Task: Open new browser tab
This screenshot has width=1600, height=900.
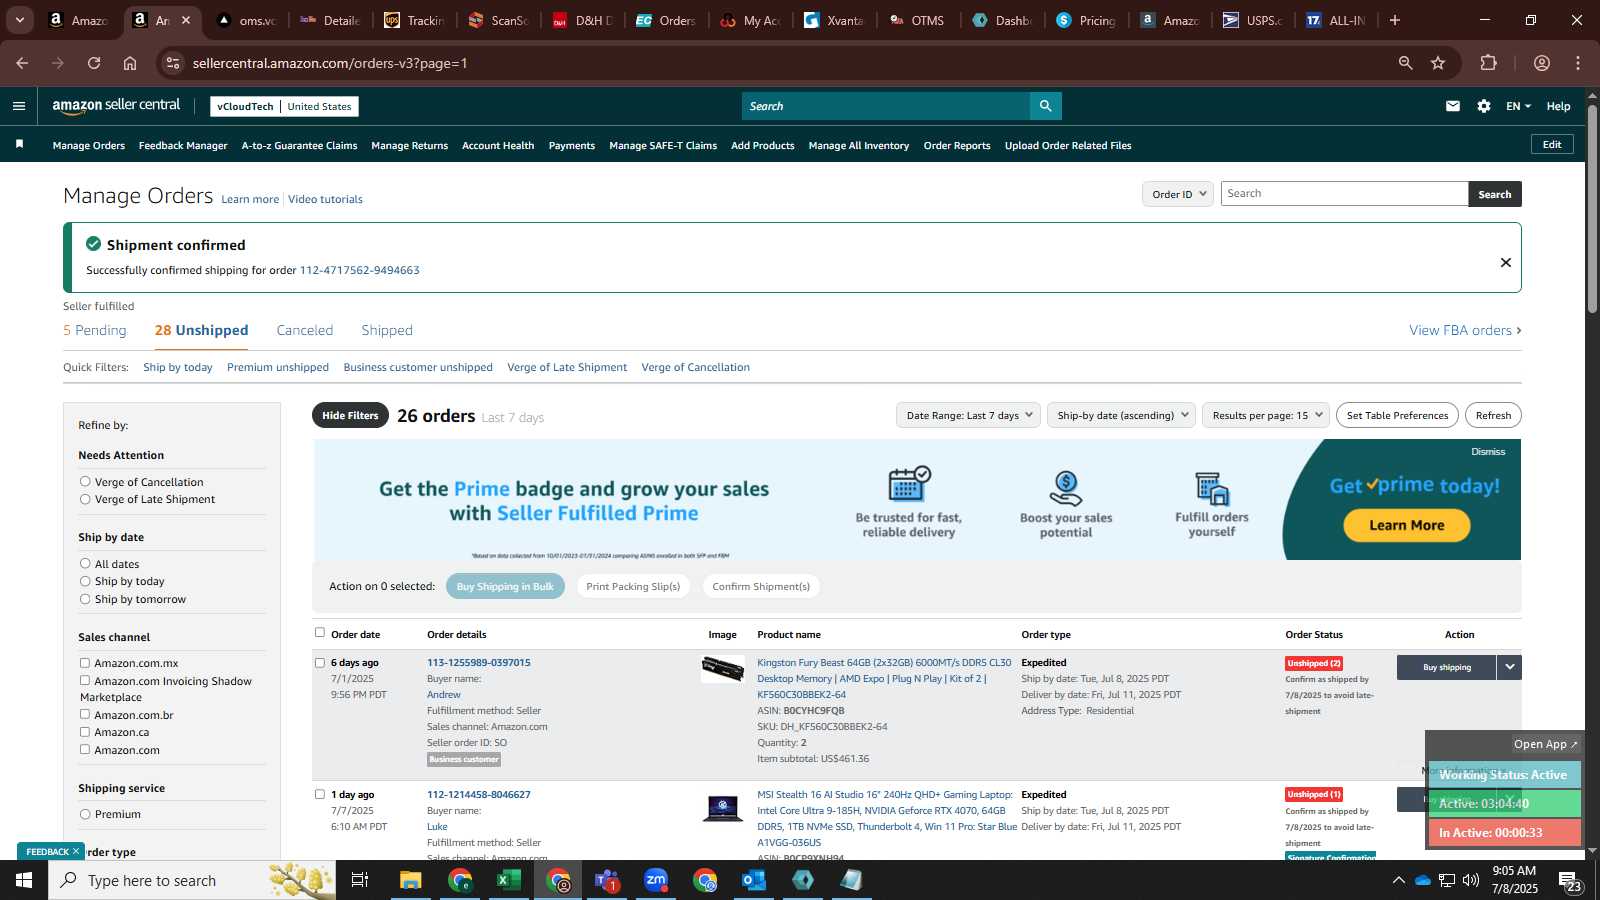Action: coord(1395,20)
